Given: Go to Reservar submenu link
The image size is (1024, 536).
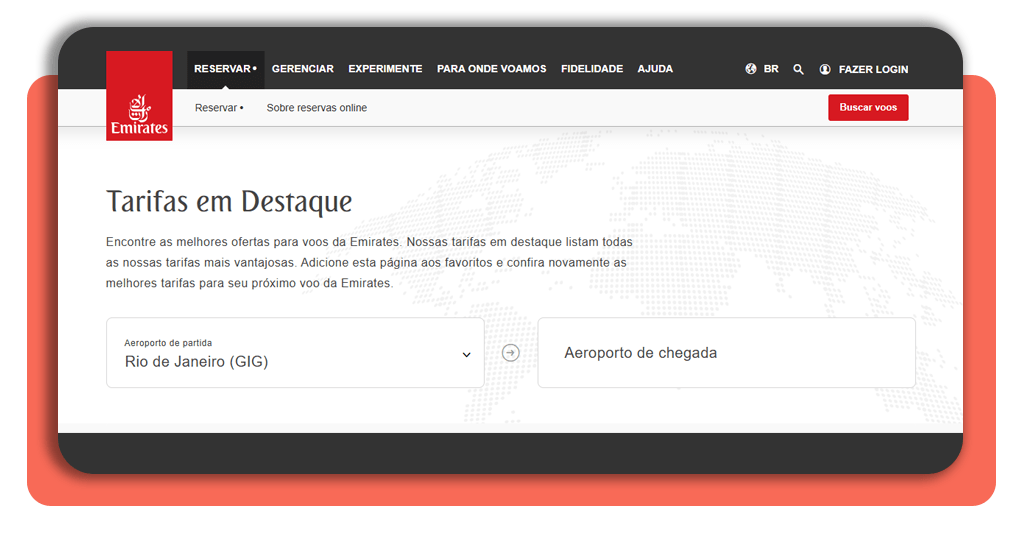Looking at the screenshot, I should tap(219, 108).
